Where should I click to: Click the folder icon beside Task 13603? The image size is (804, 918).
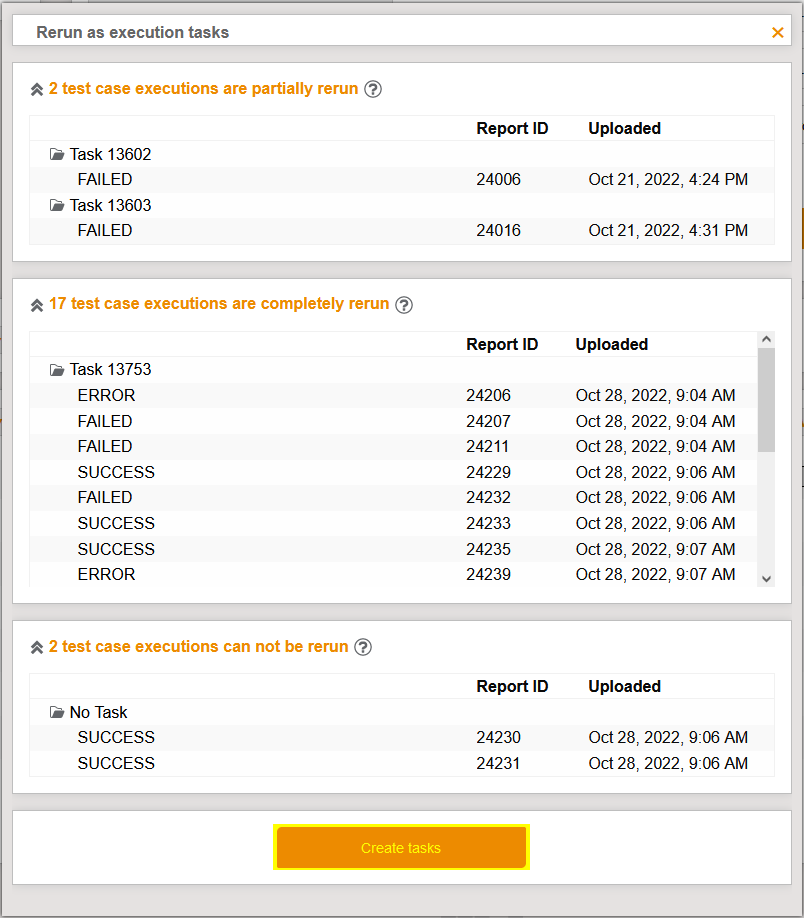56,205
